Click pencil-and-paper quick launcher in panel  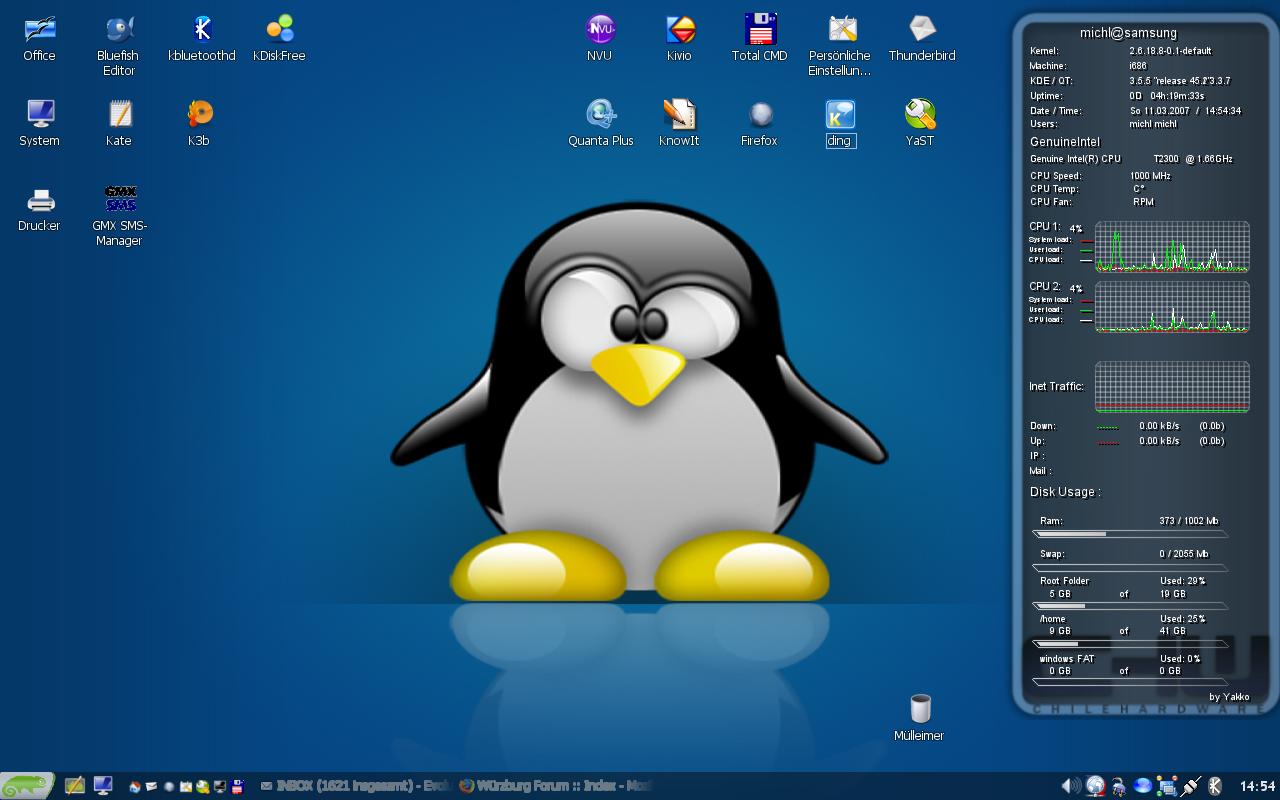coord(75,786)
